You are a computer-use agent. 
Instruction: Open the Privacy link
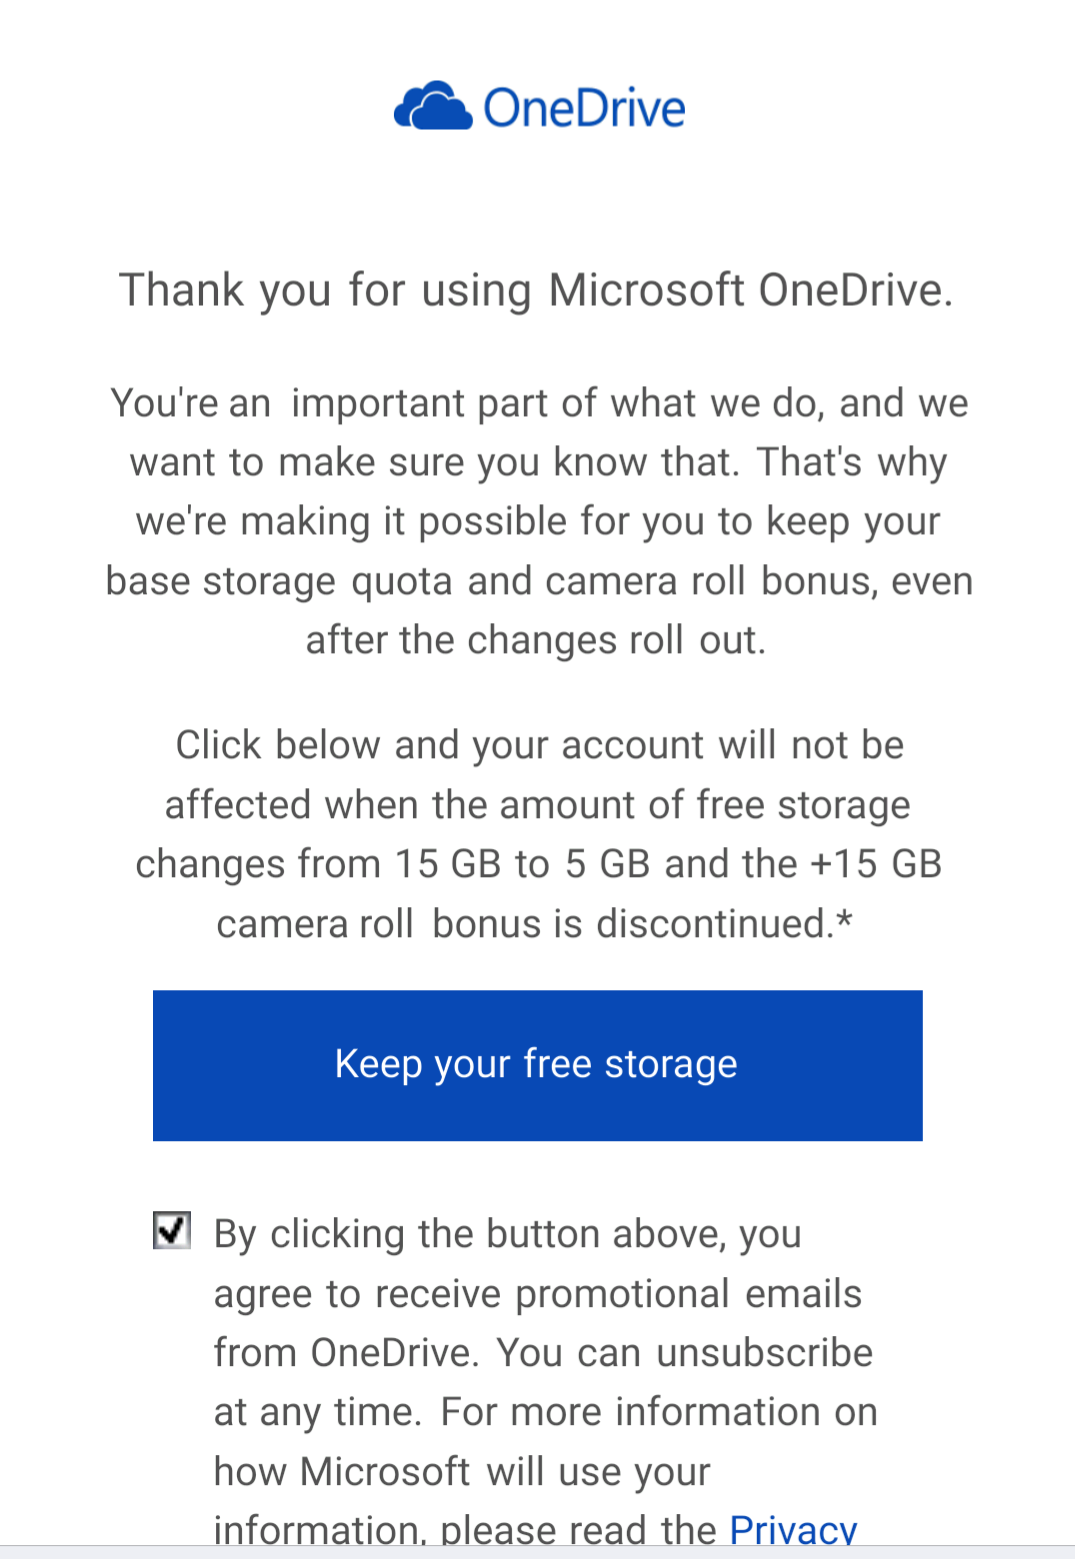(793, 1530)
